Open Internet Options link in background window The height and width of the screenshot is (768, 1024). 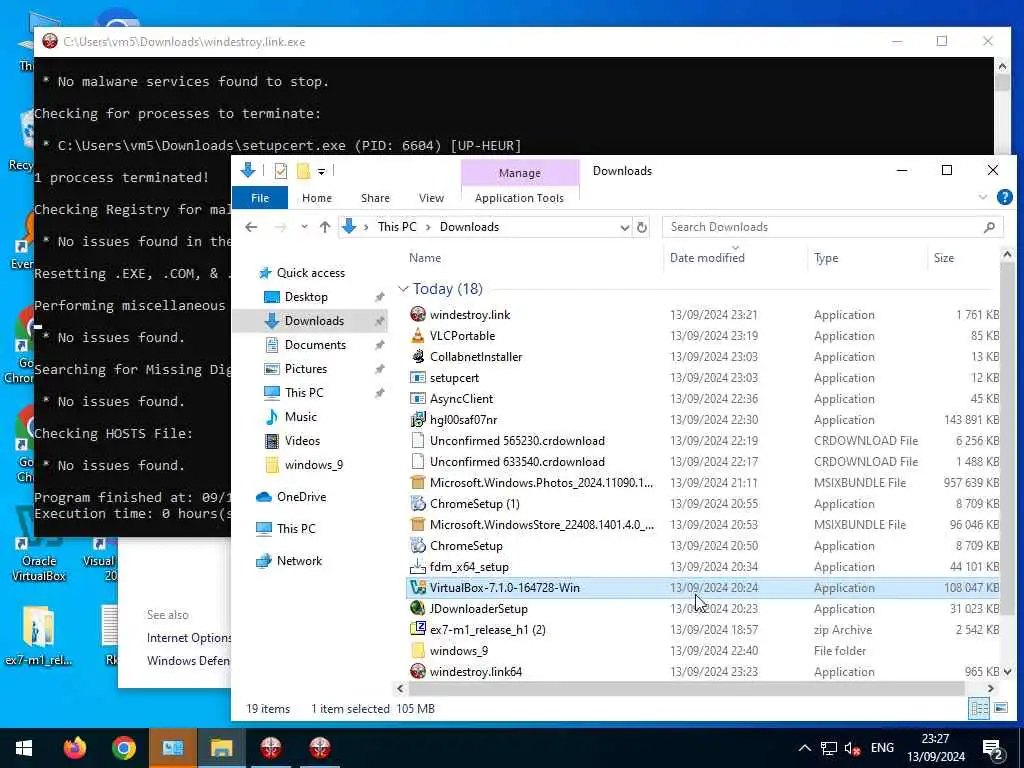pyautogui.click(x=189, y=637)
